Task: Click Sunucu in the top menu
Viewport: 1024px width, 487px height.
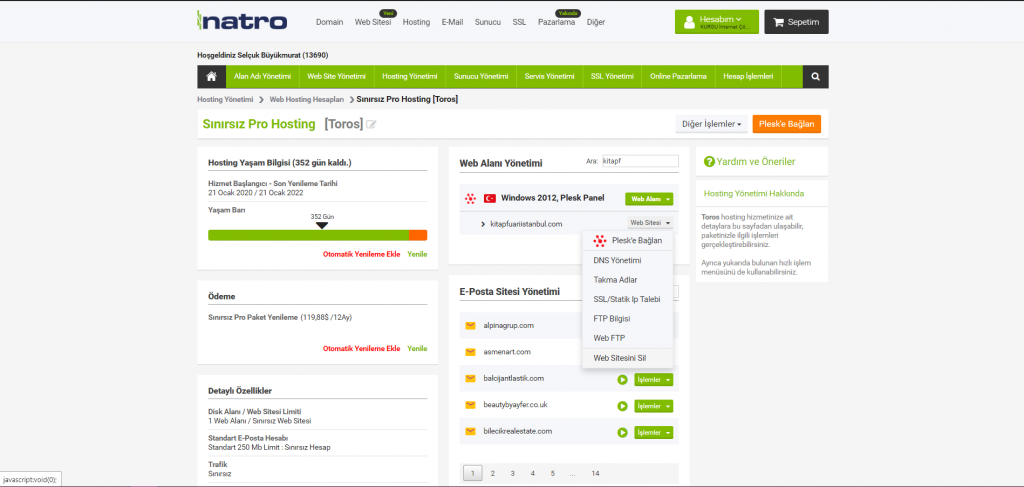Action: [488, 22]
